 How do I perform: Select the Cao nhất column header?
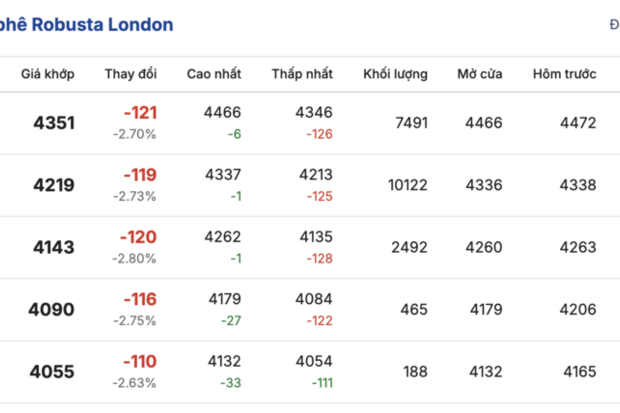(214, 74)
